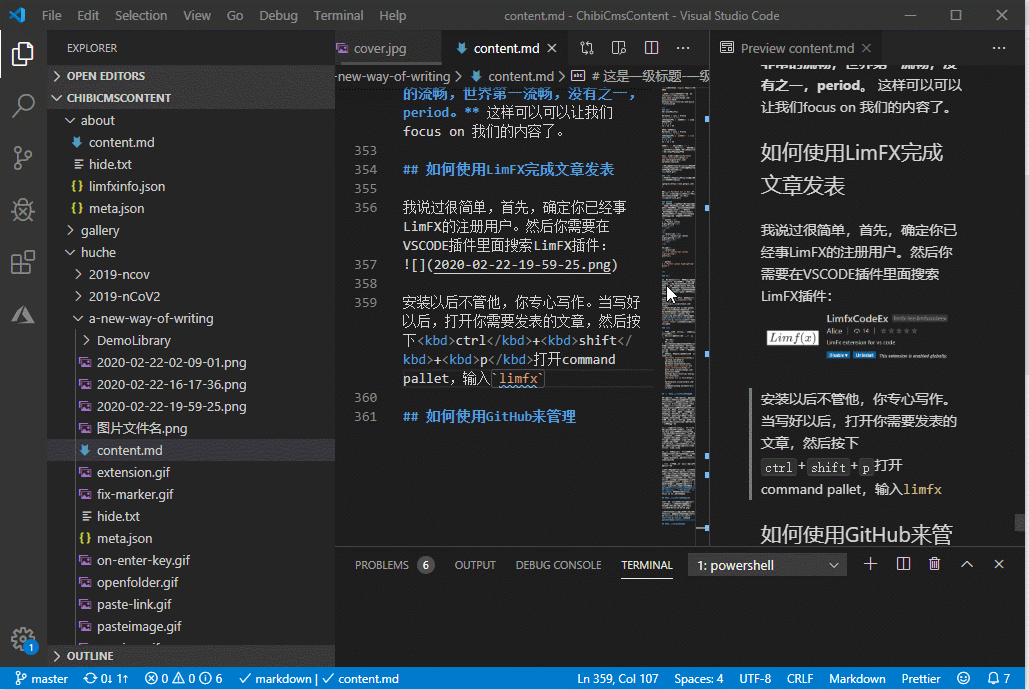Open limfxinfo.json in about folder
The image size is (1029, 690).
(191, 186)
